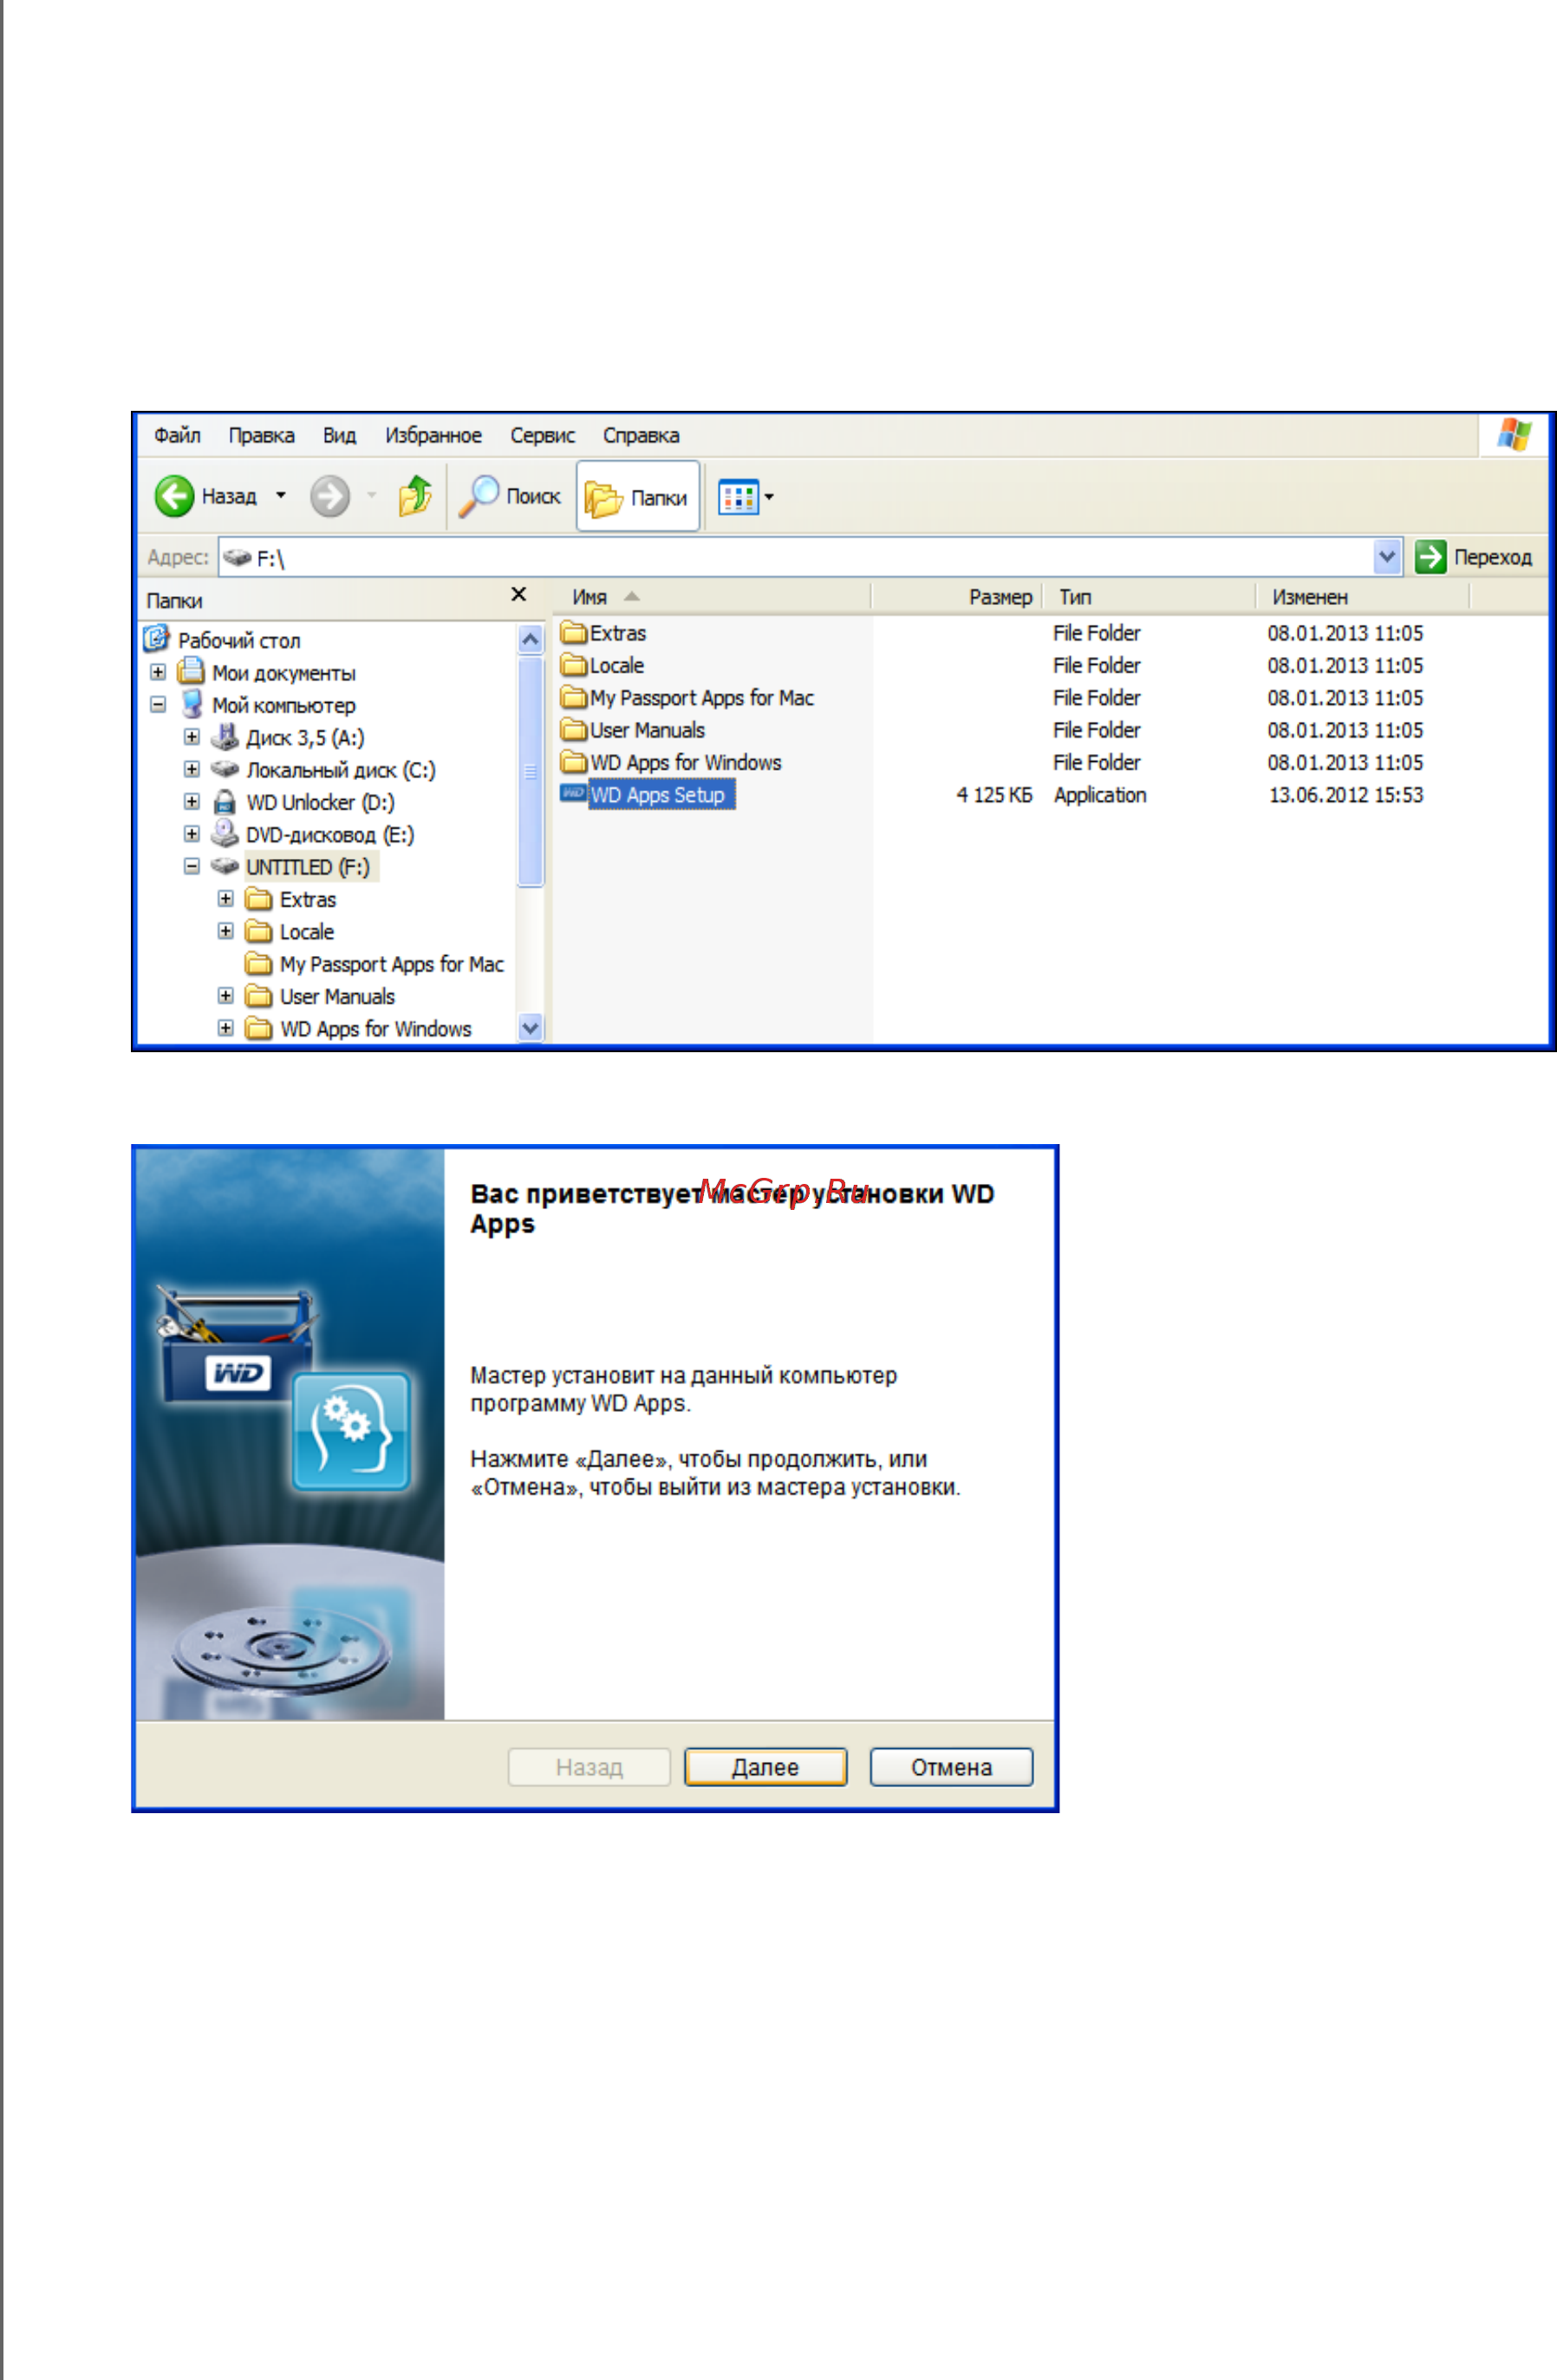Viewport: 1557px width, 2380px height.
Task: Select Extras folder icon in tree
Action: pyautogui.click(x=259, y=898)
